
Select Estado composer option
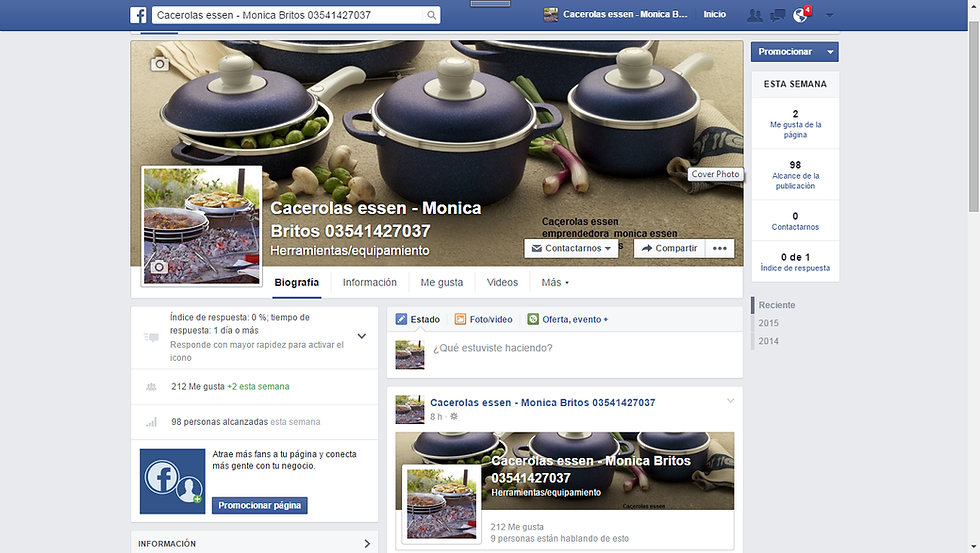(418, 319)
